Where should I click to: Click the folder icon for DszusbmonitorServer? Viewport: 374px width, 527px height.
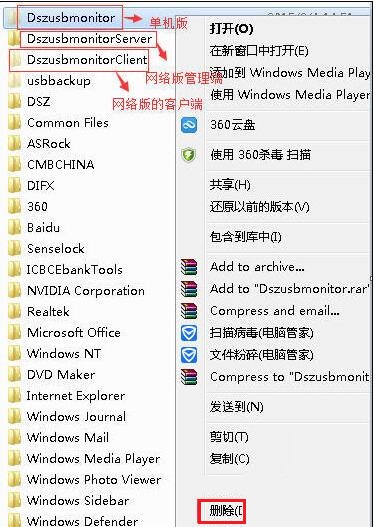coord(14,39)
